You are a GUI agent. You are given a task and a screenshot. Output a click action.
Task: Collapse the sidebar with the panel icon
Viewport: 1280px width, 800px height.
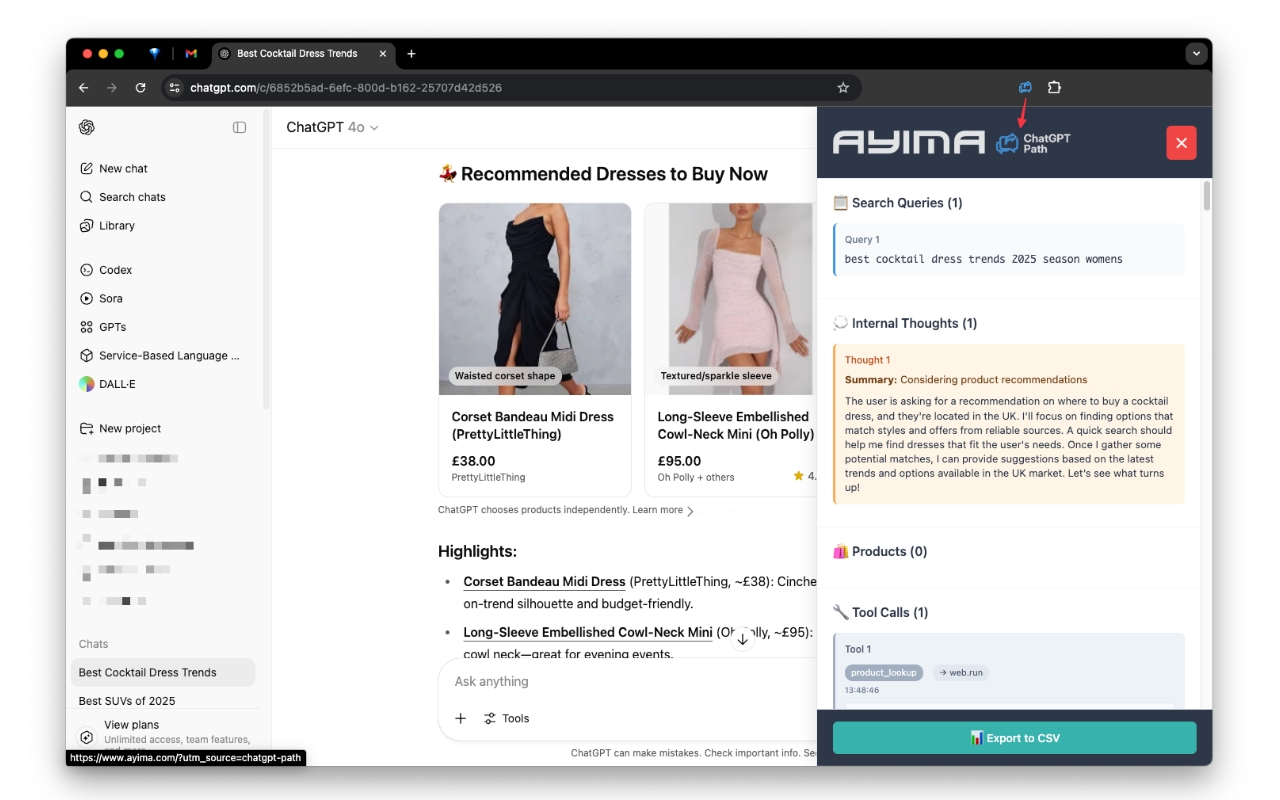[x=239, y=127]
